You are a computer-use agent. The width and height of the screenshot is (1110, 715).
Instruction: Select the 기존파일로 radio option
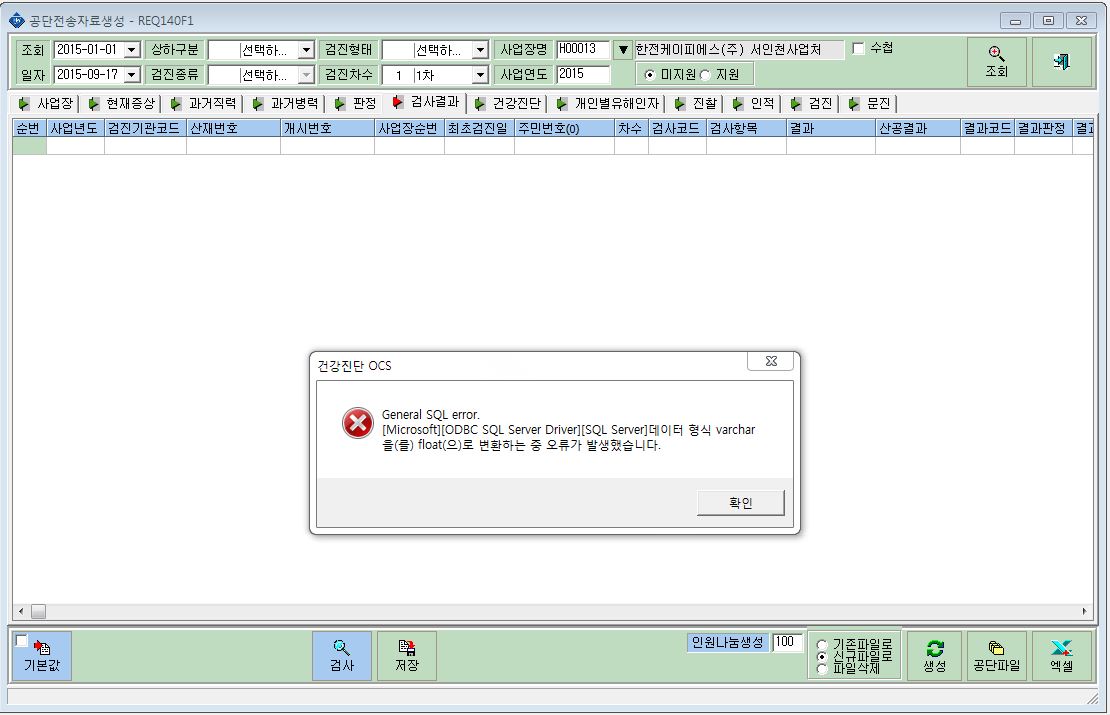(822, 645)
